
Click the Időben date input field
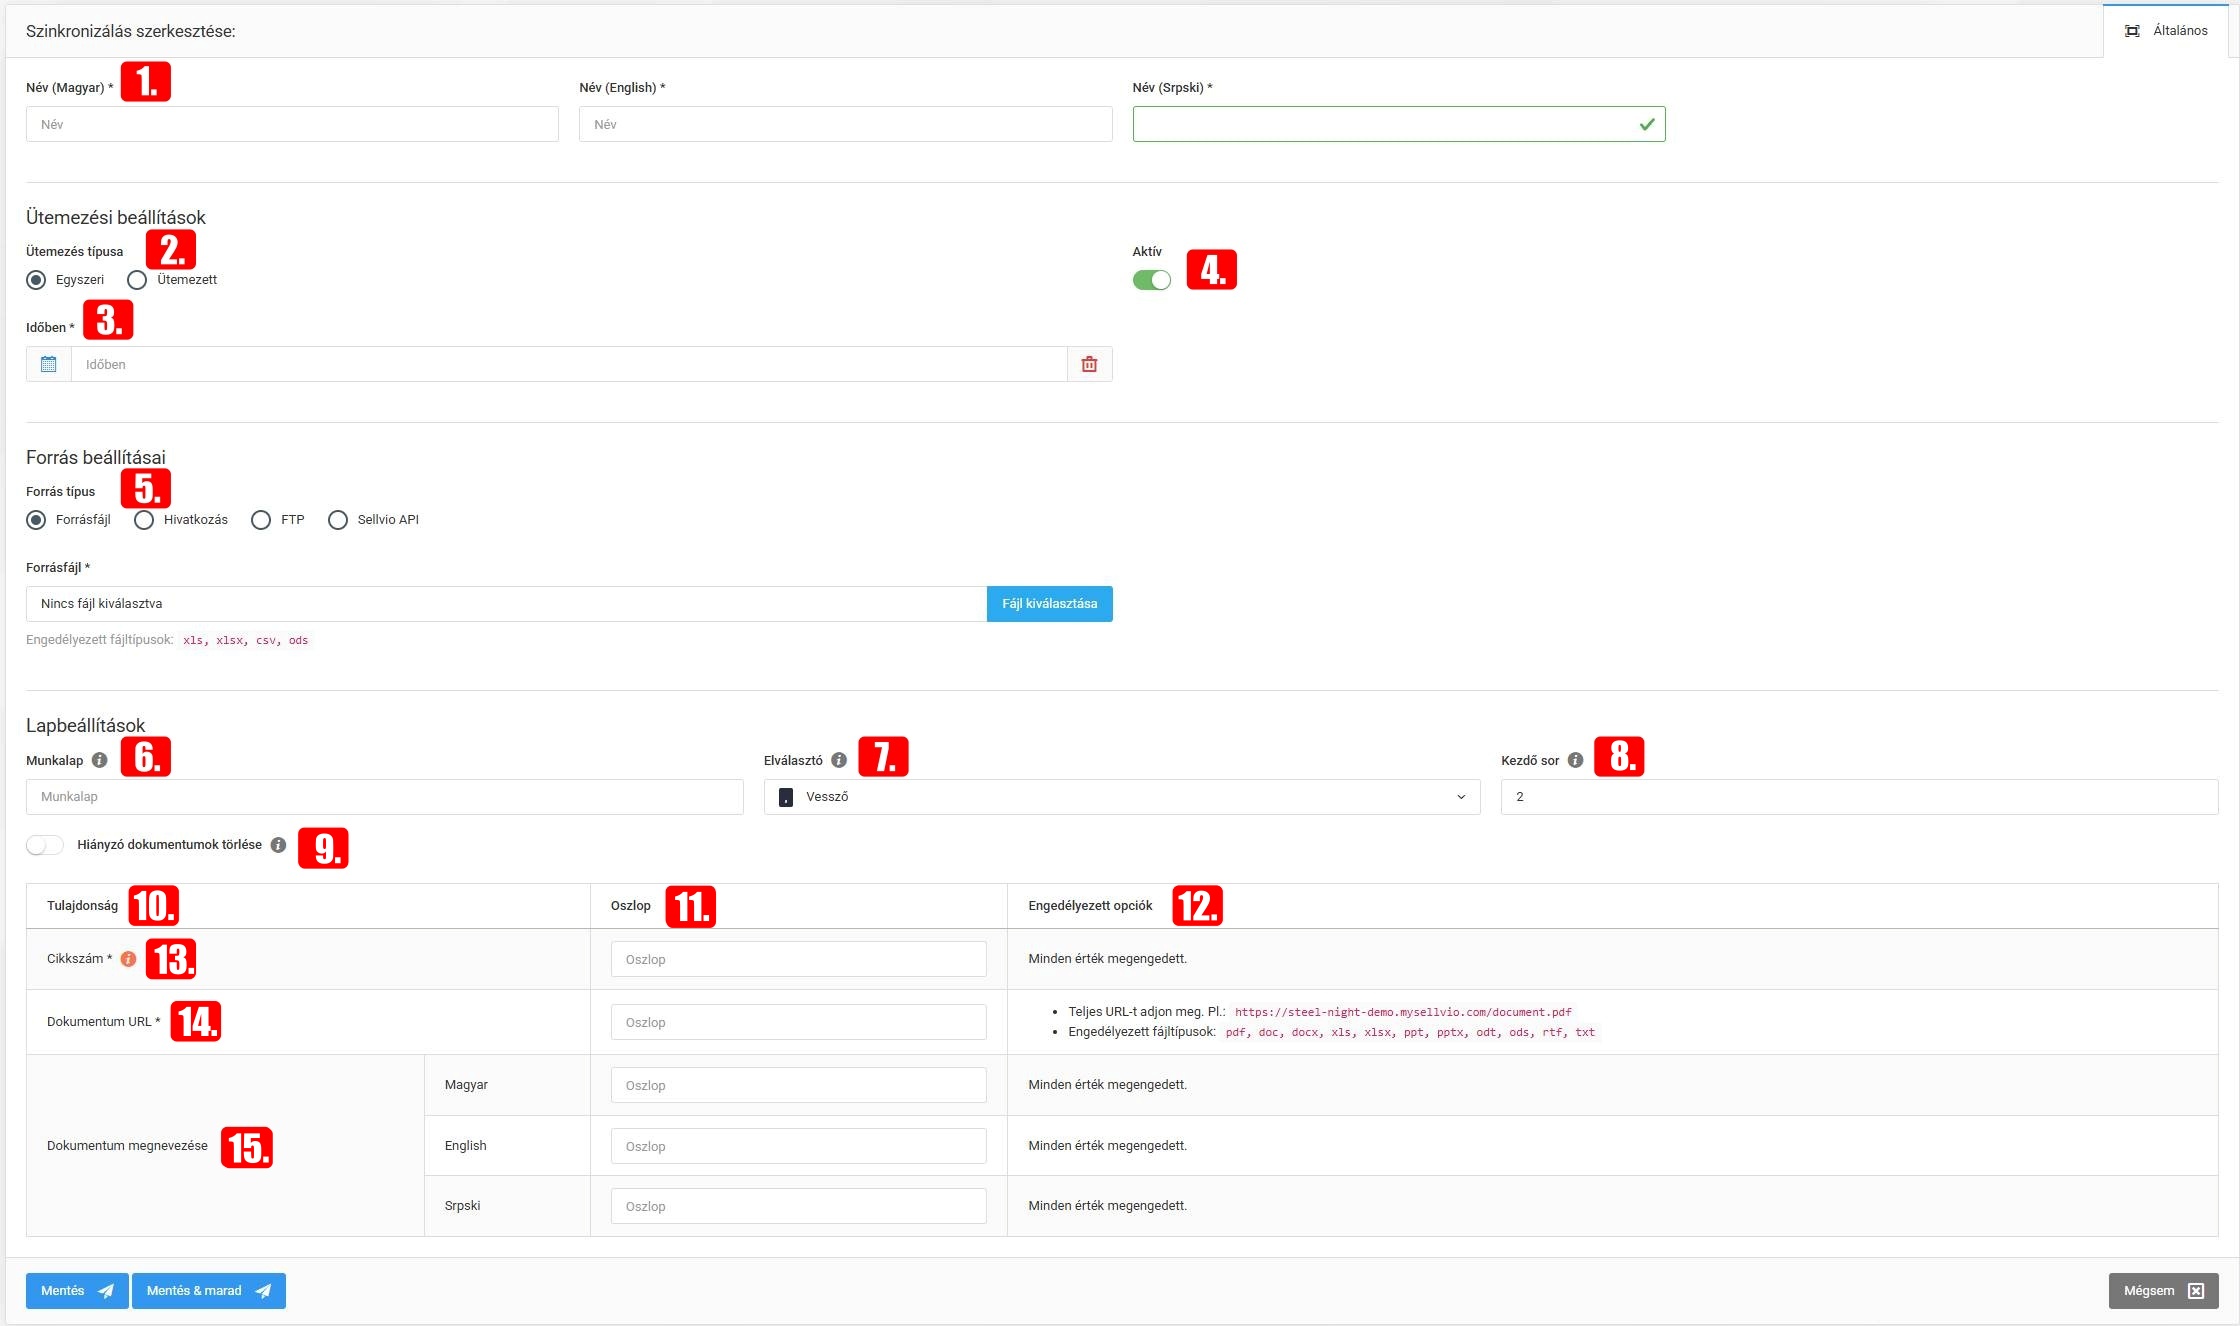(x=569, y=364)
